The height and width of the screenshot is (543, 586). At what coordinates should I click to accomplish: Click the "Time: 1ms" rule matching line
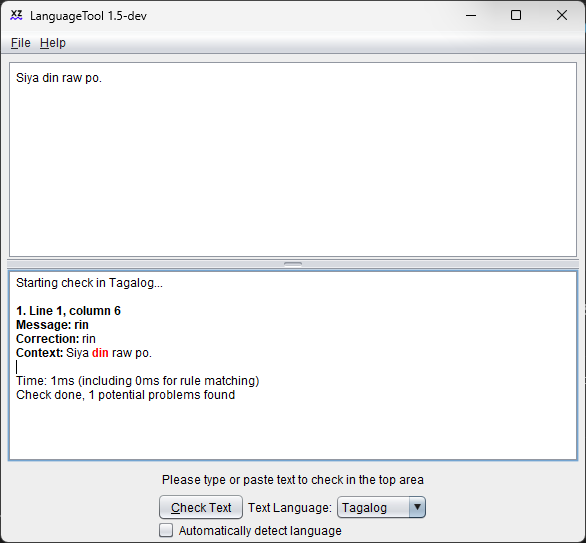(138, 381)
